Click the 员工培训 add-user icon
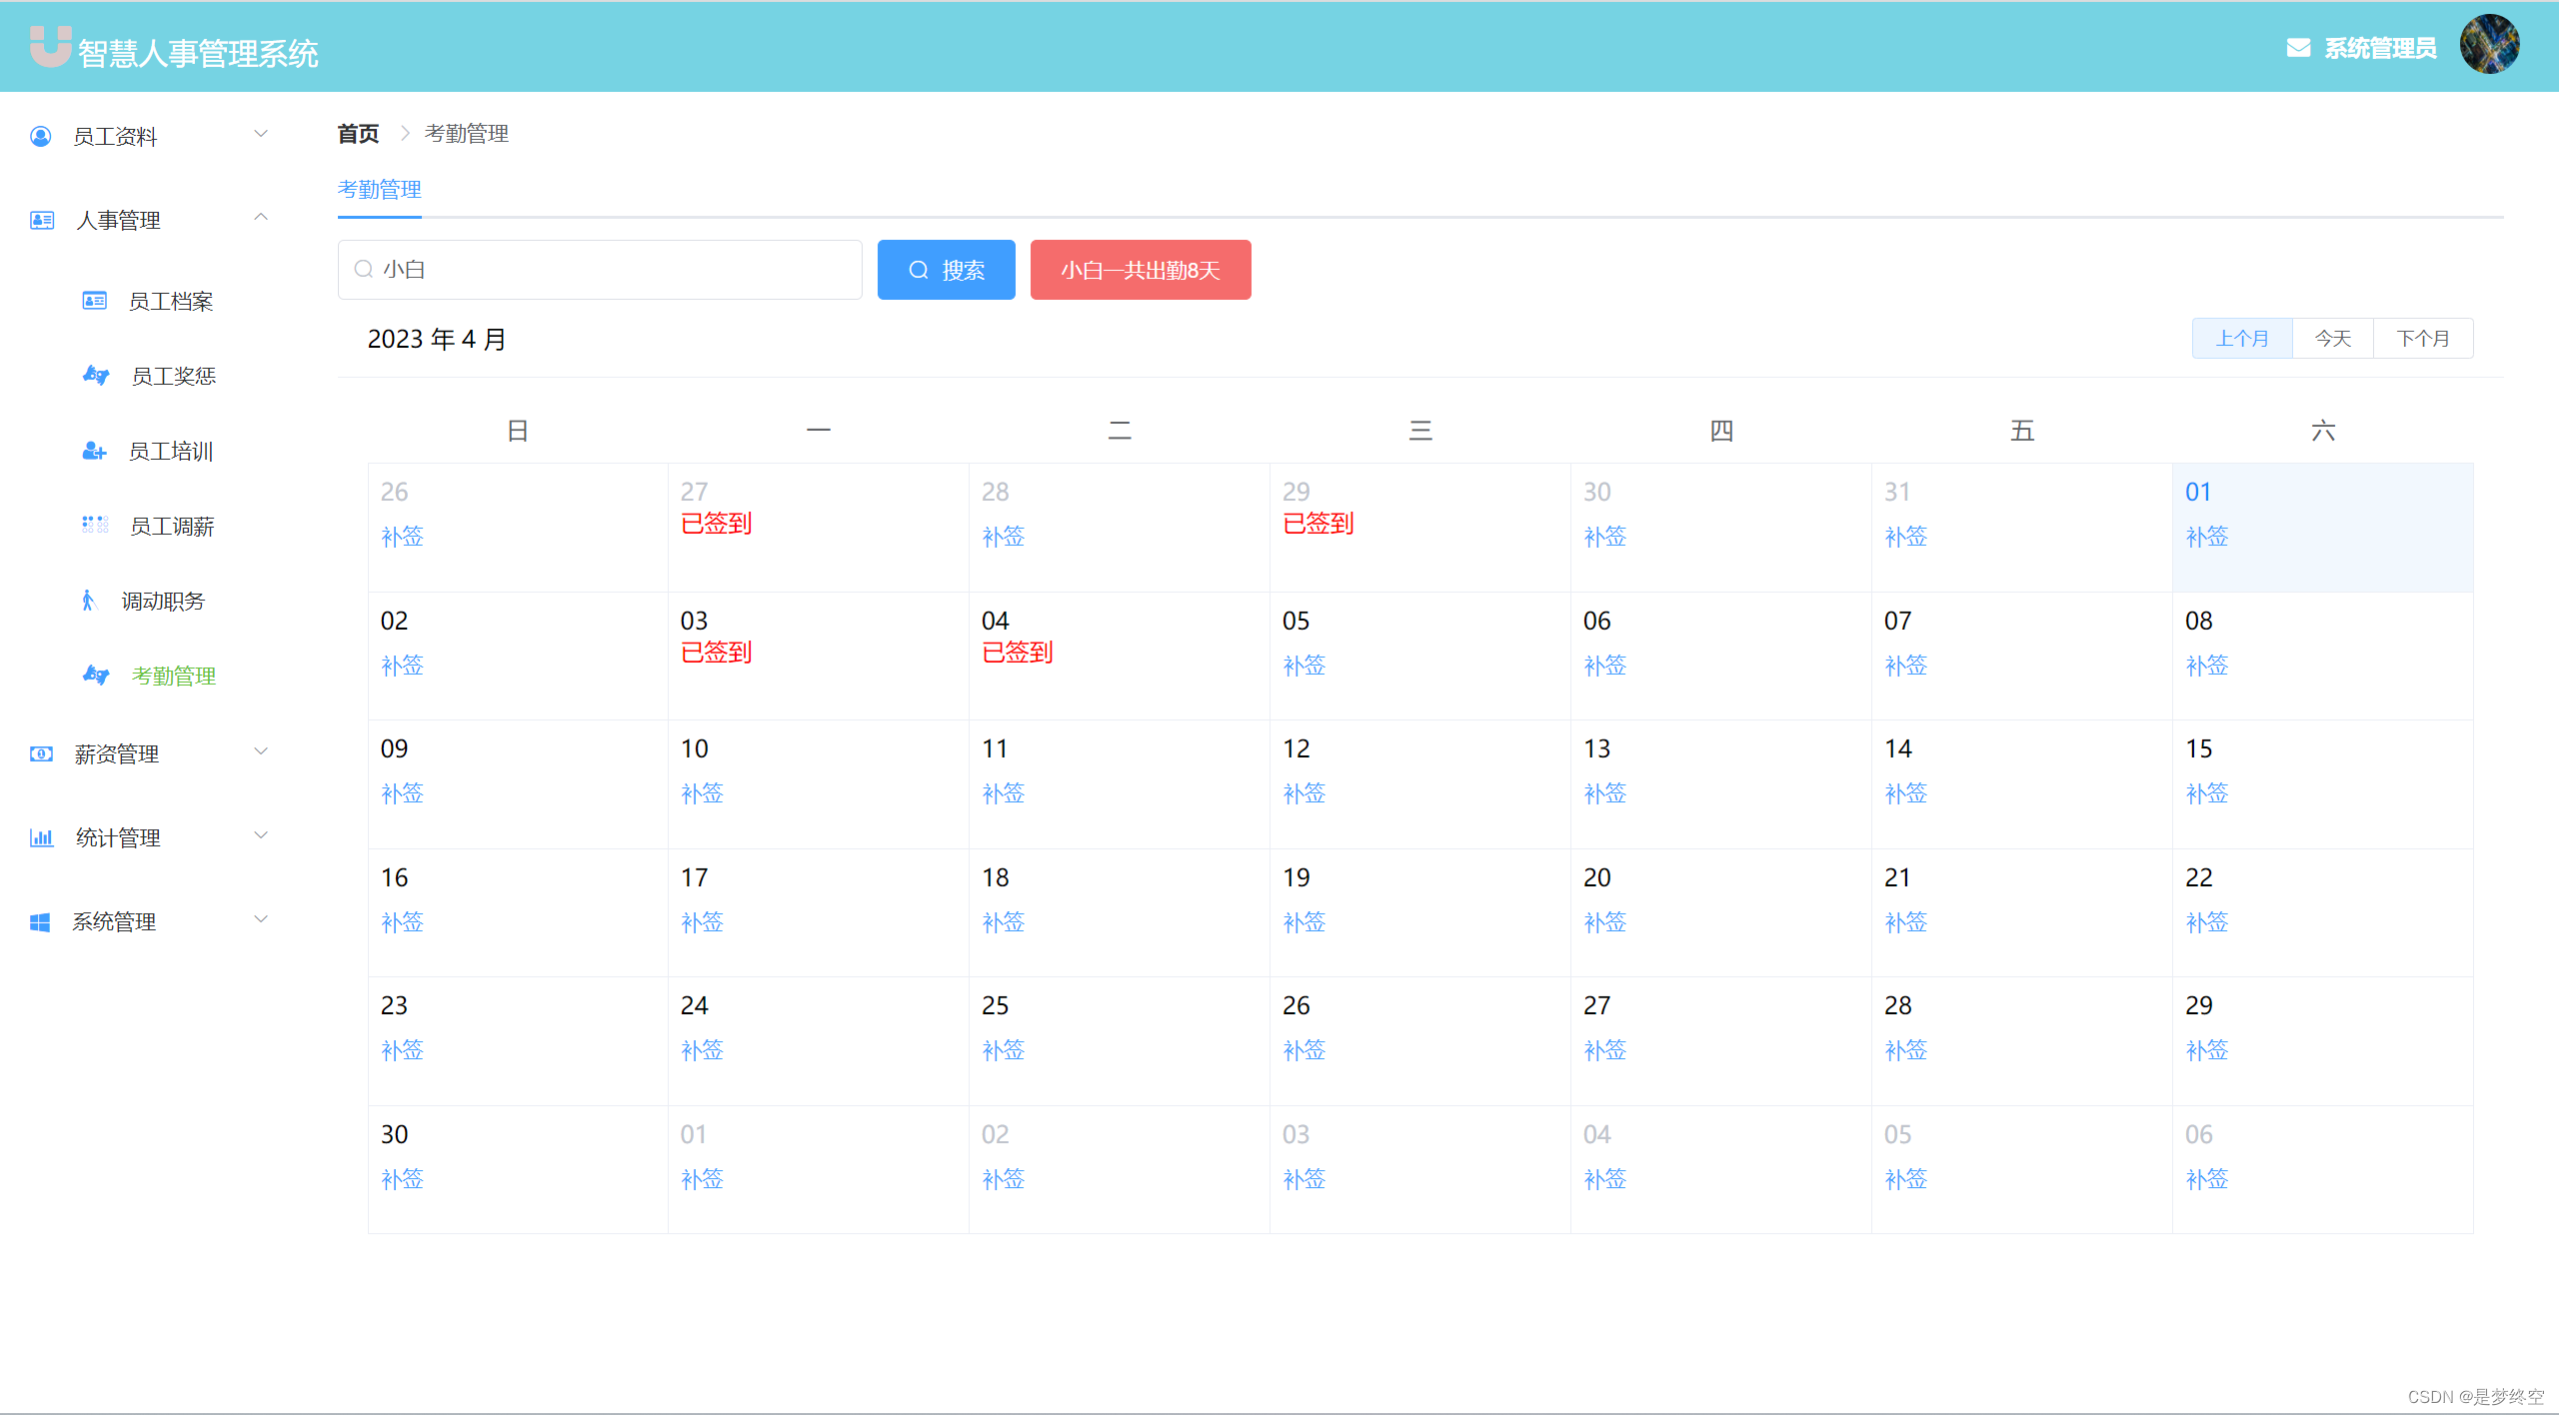Image resolution: width=2559 pixels, height=1415 pixels. [x=94, y=451]
